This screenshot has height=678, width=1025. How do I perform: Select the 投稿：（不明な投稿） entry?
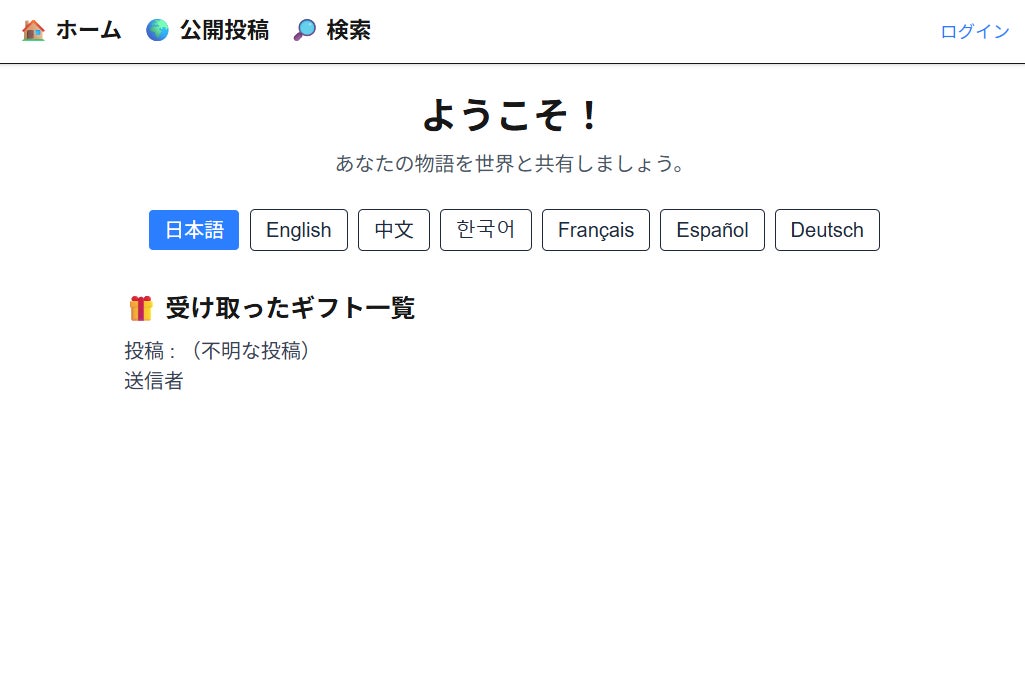(220, 351)
